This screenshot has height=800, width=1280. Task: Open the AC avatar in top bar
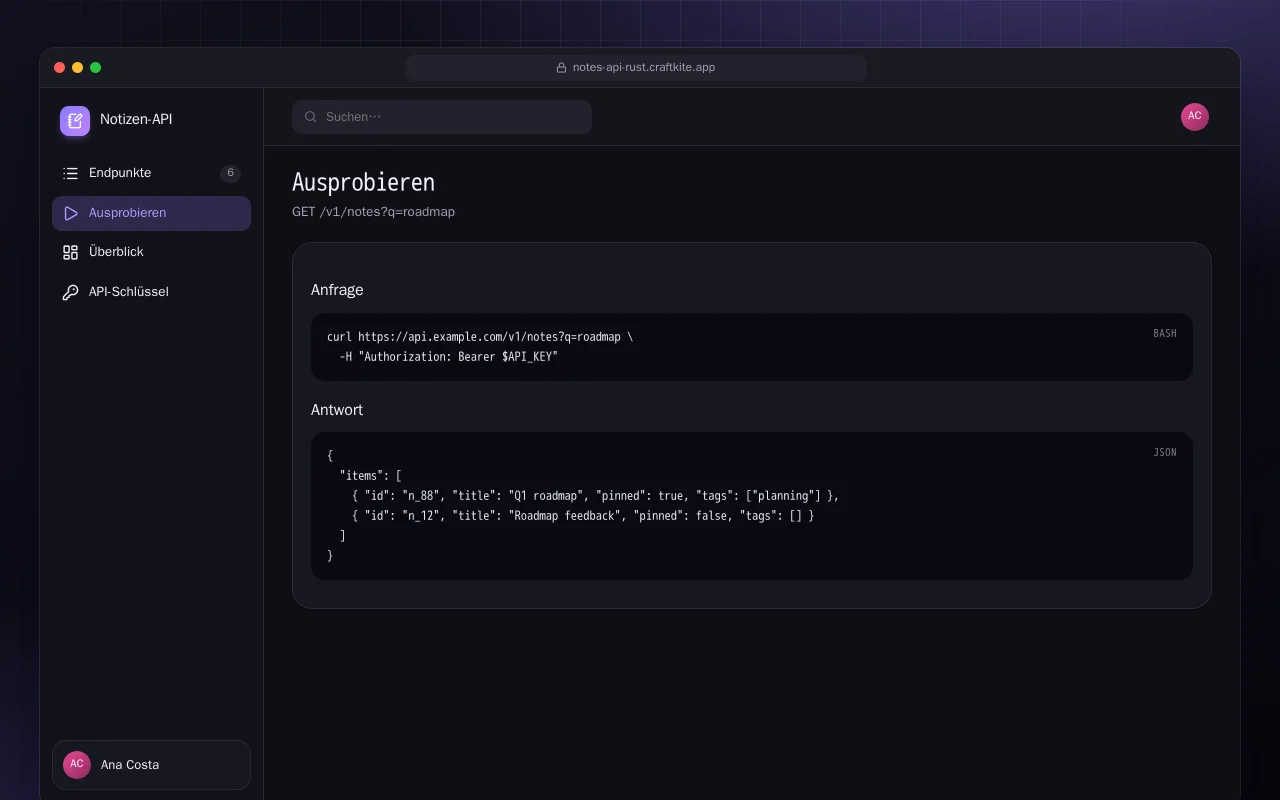pos(1195,117)
